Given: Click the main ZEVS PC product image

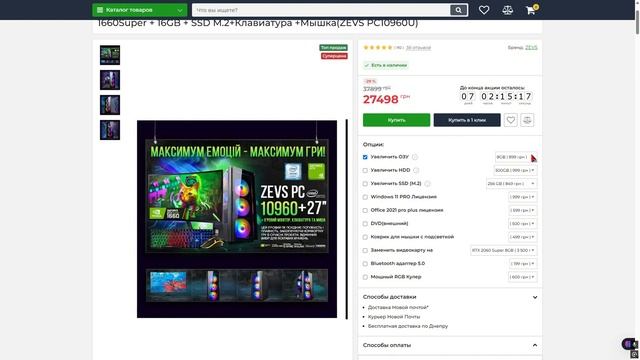Looking at the screenshot, I should (x=237, y=219).
